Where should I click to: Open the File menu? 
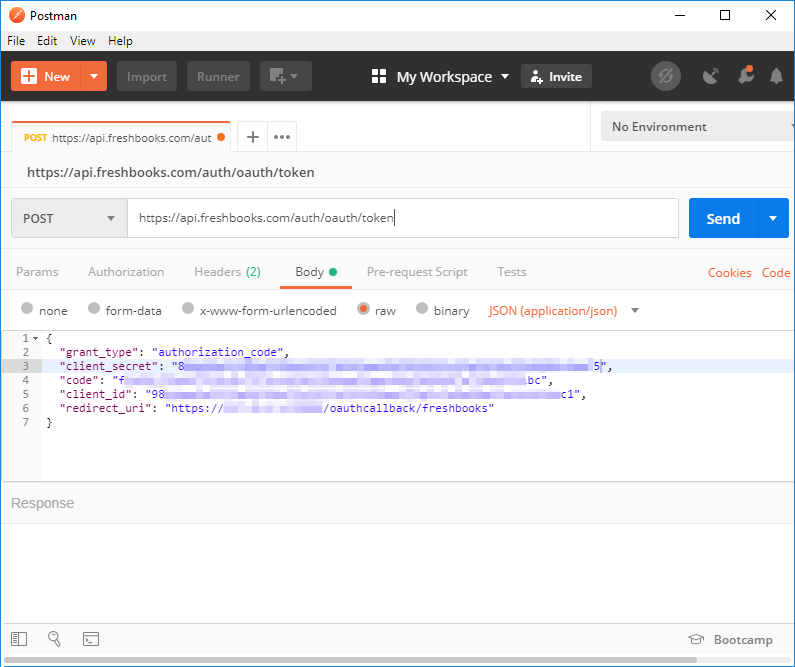click(16, 41)
